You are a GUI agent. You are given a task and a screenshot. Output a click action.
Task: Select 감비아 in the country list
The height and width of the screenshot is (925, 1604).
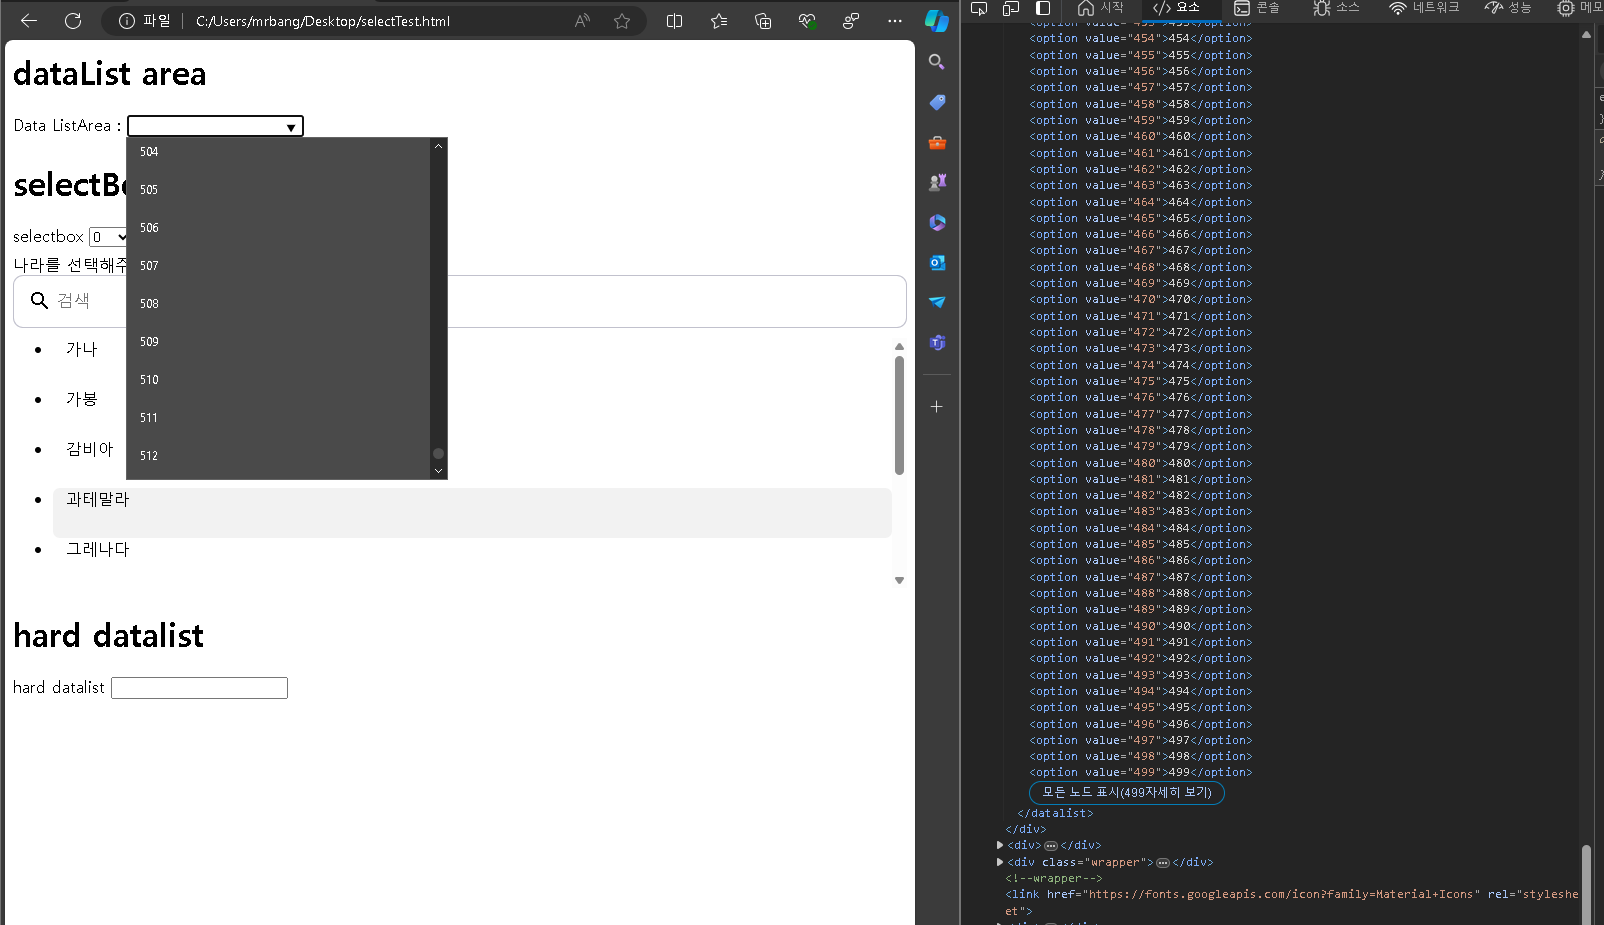90,449
